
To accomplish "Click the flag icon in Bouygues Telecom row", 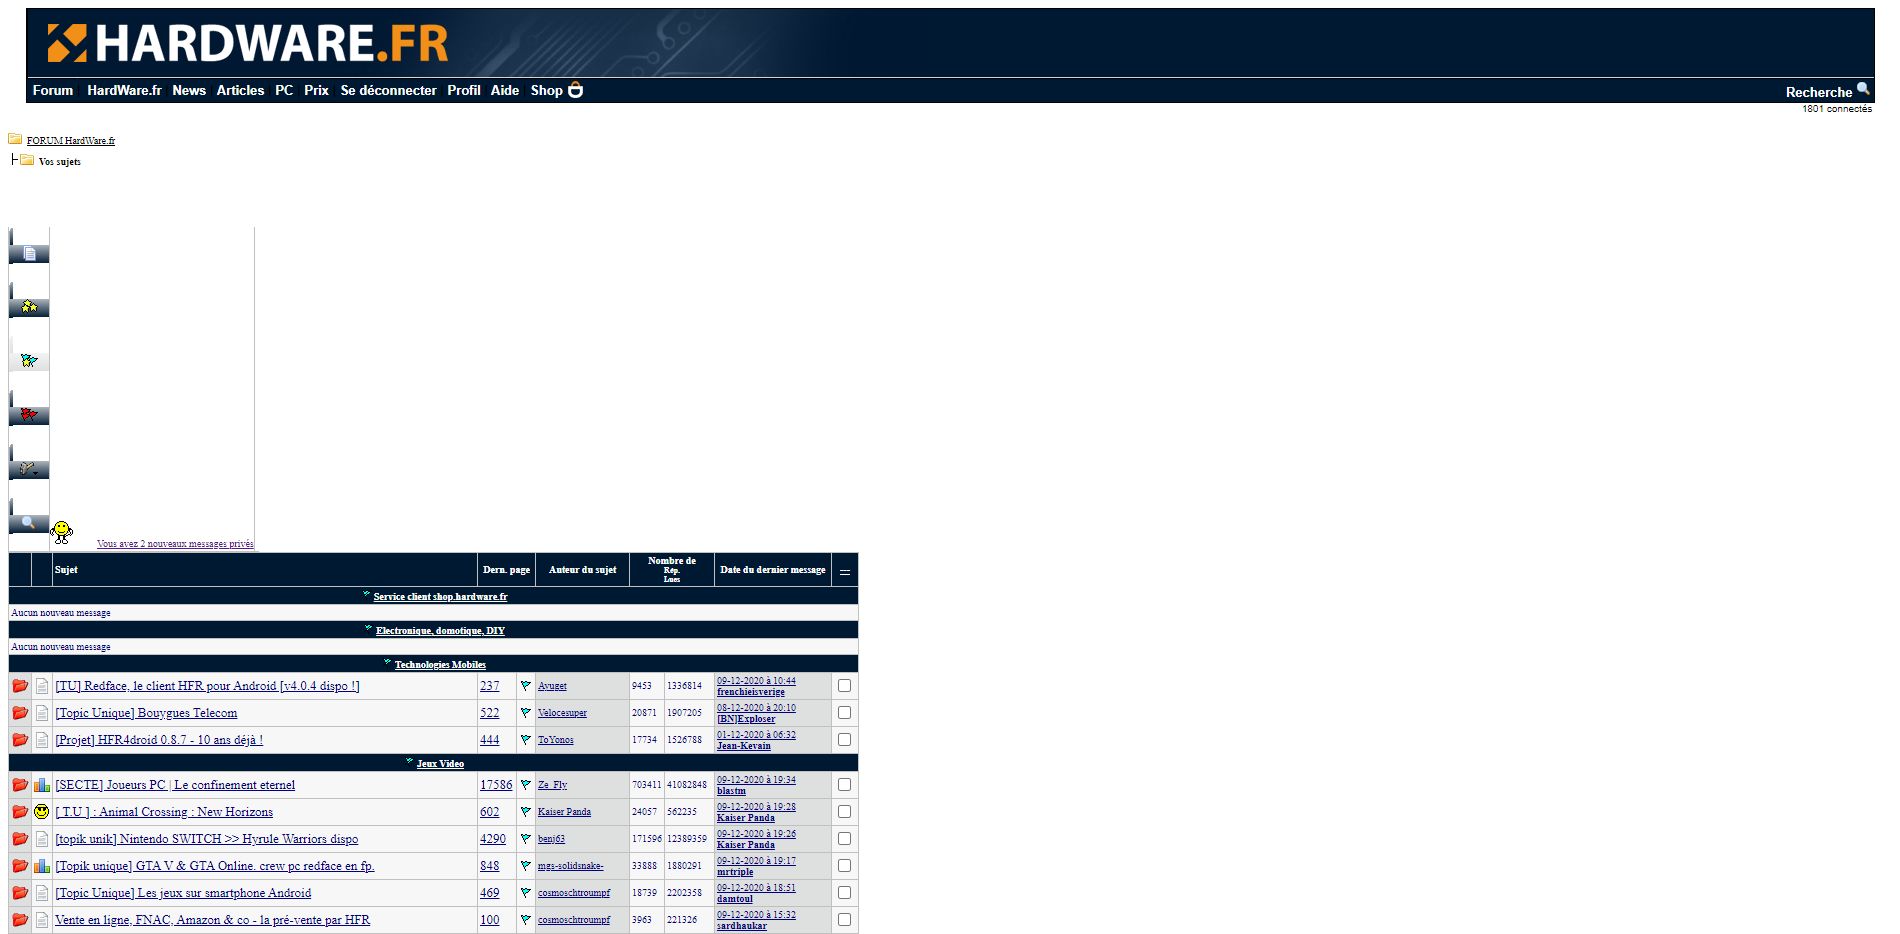I will pyautogui.click(x=525, y=713).
